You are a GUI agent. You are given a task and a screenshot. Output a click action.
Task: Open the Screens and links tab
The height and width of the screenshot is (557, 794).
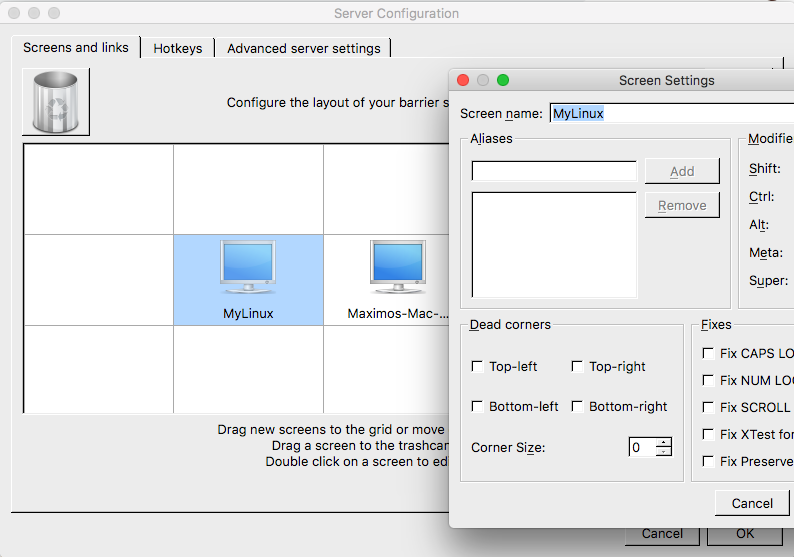(x=76, y=48)
